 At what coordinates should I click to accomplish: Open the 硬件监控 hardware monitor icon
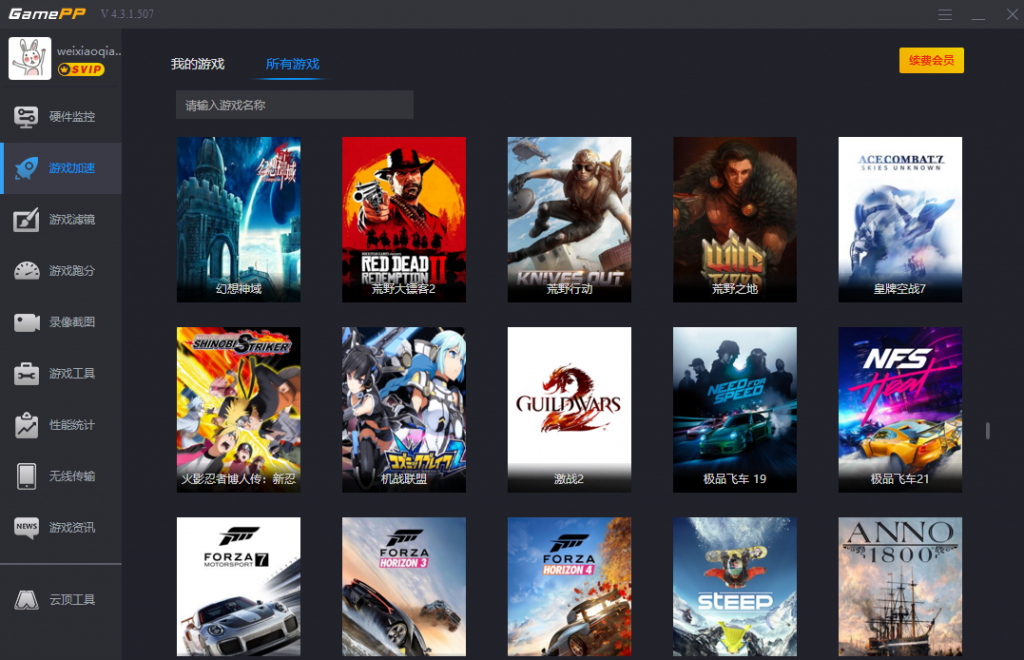point(26,117)
